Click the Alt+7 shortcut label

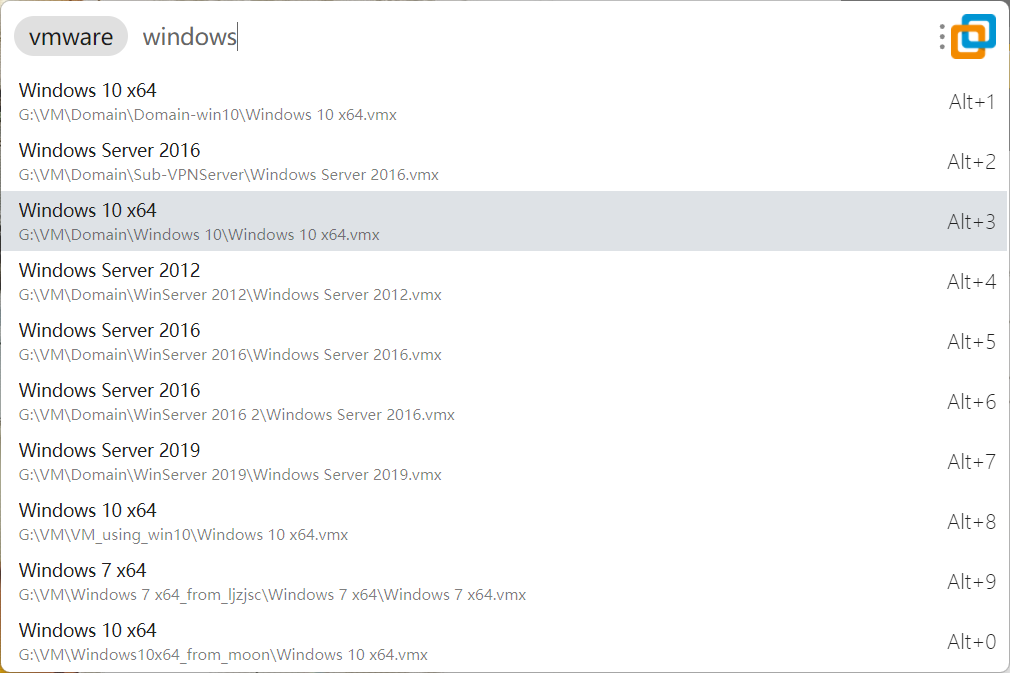click(971, 461)
